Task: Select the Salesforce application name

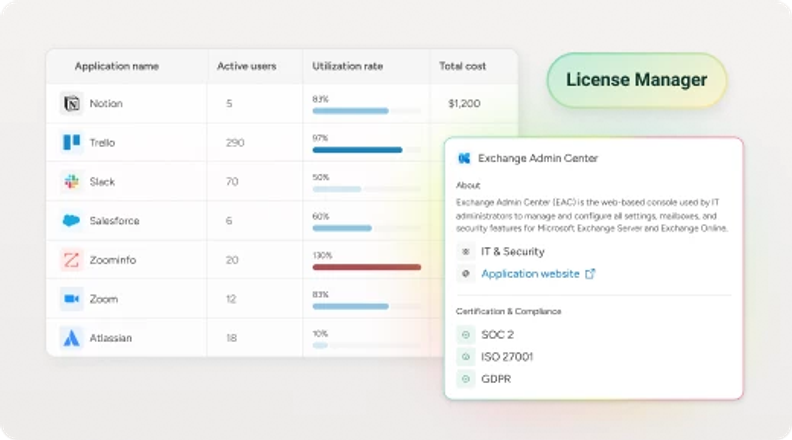Action: [x=114, y=221]
